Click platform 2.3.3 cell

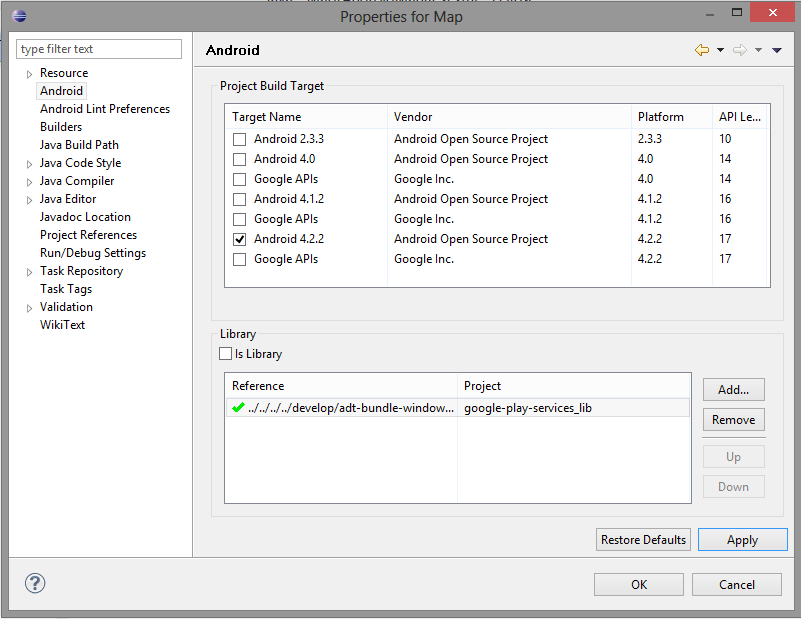coord(650,139)
